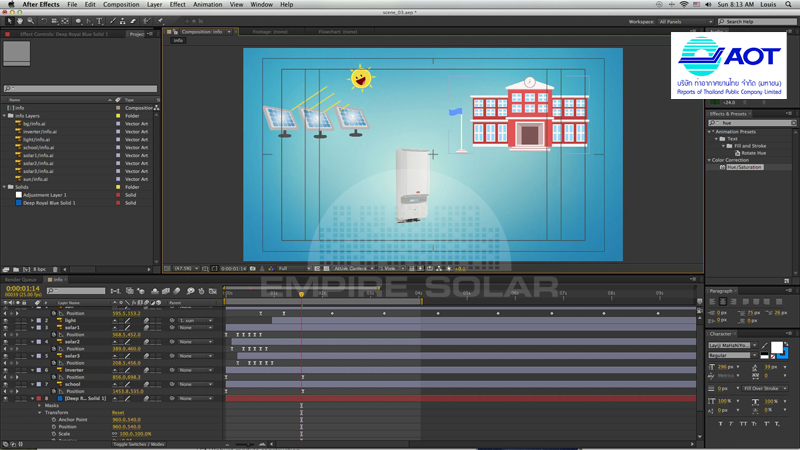This screenshot has width=800, height=450.
Task: Click Reset link beside Transform
Action: click(x=118, y=412)
